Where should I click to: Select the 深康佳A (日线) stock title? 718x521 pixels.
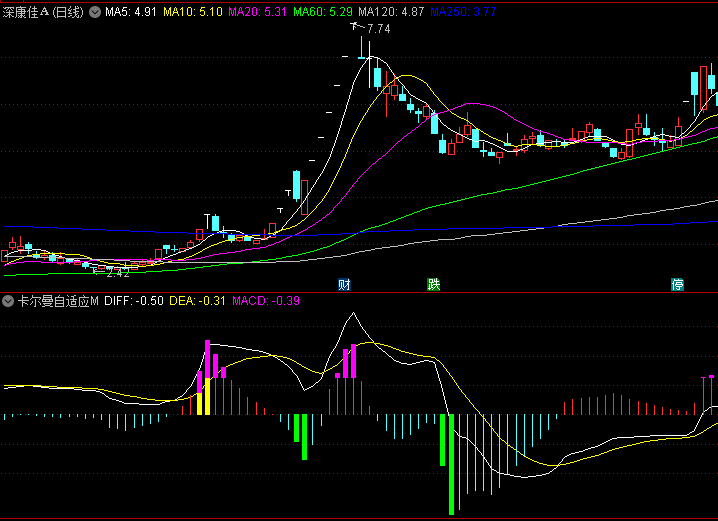pos(43,12)
